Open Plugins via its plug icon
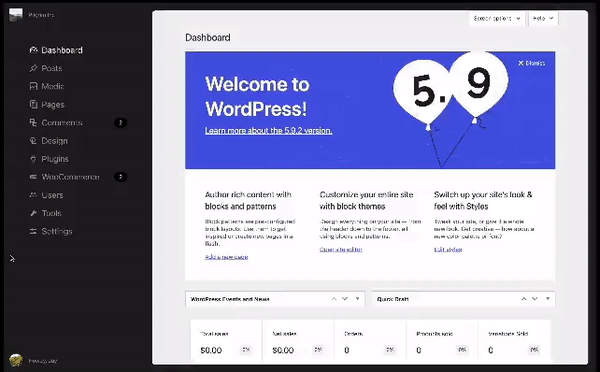The image size is (600, 372). click(x=34, y=159)
